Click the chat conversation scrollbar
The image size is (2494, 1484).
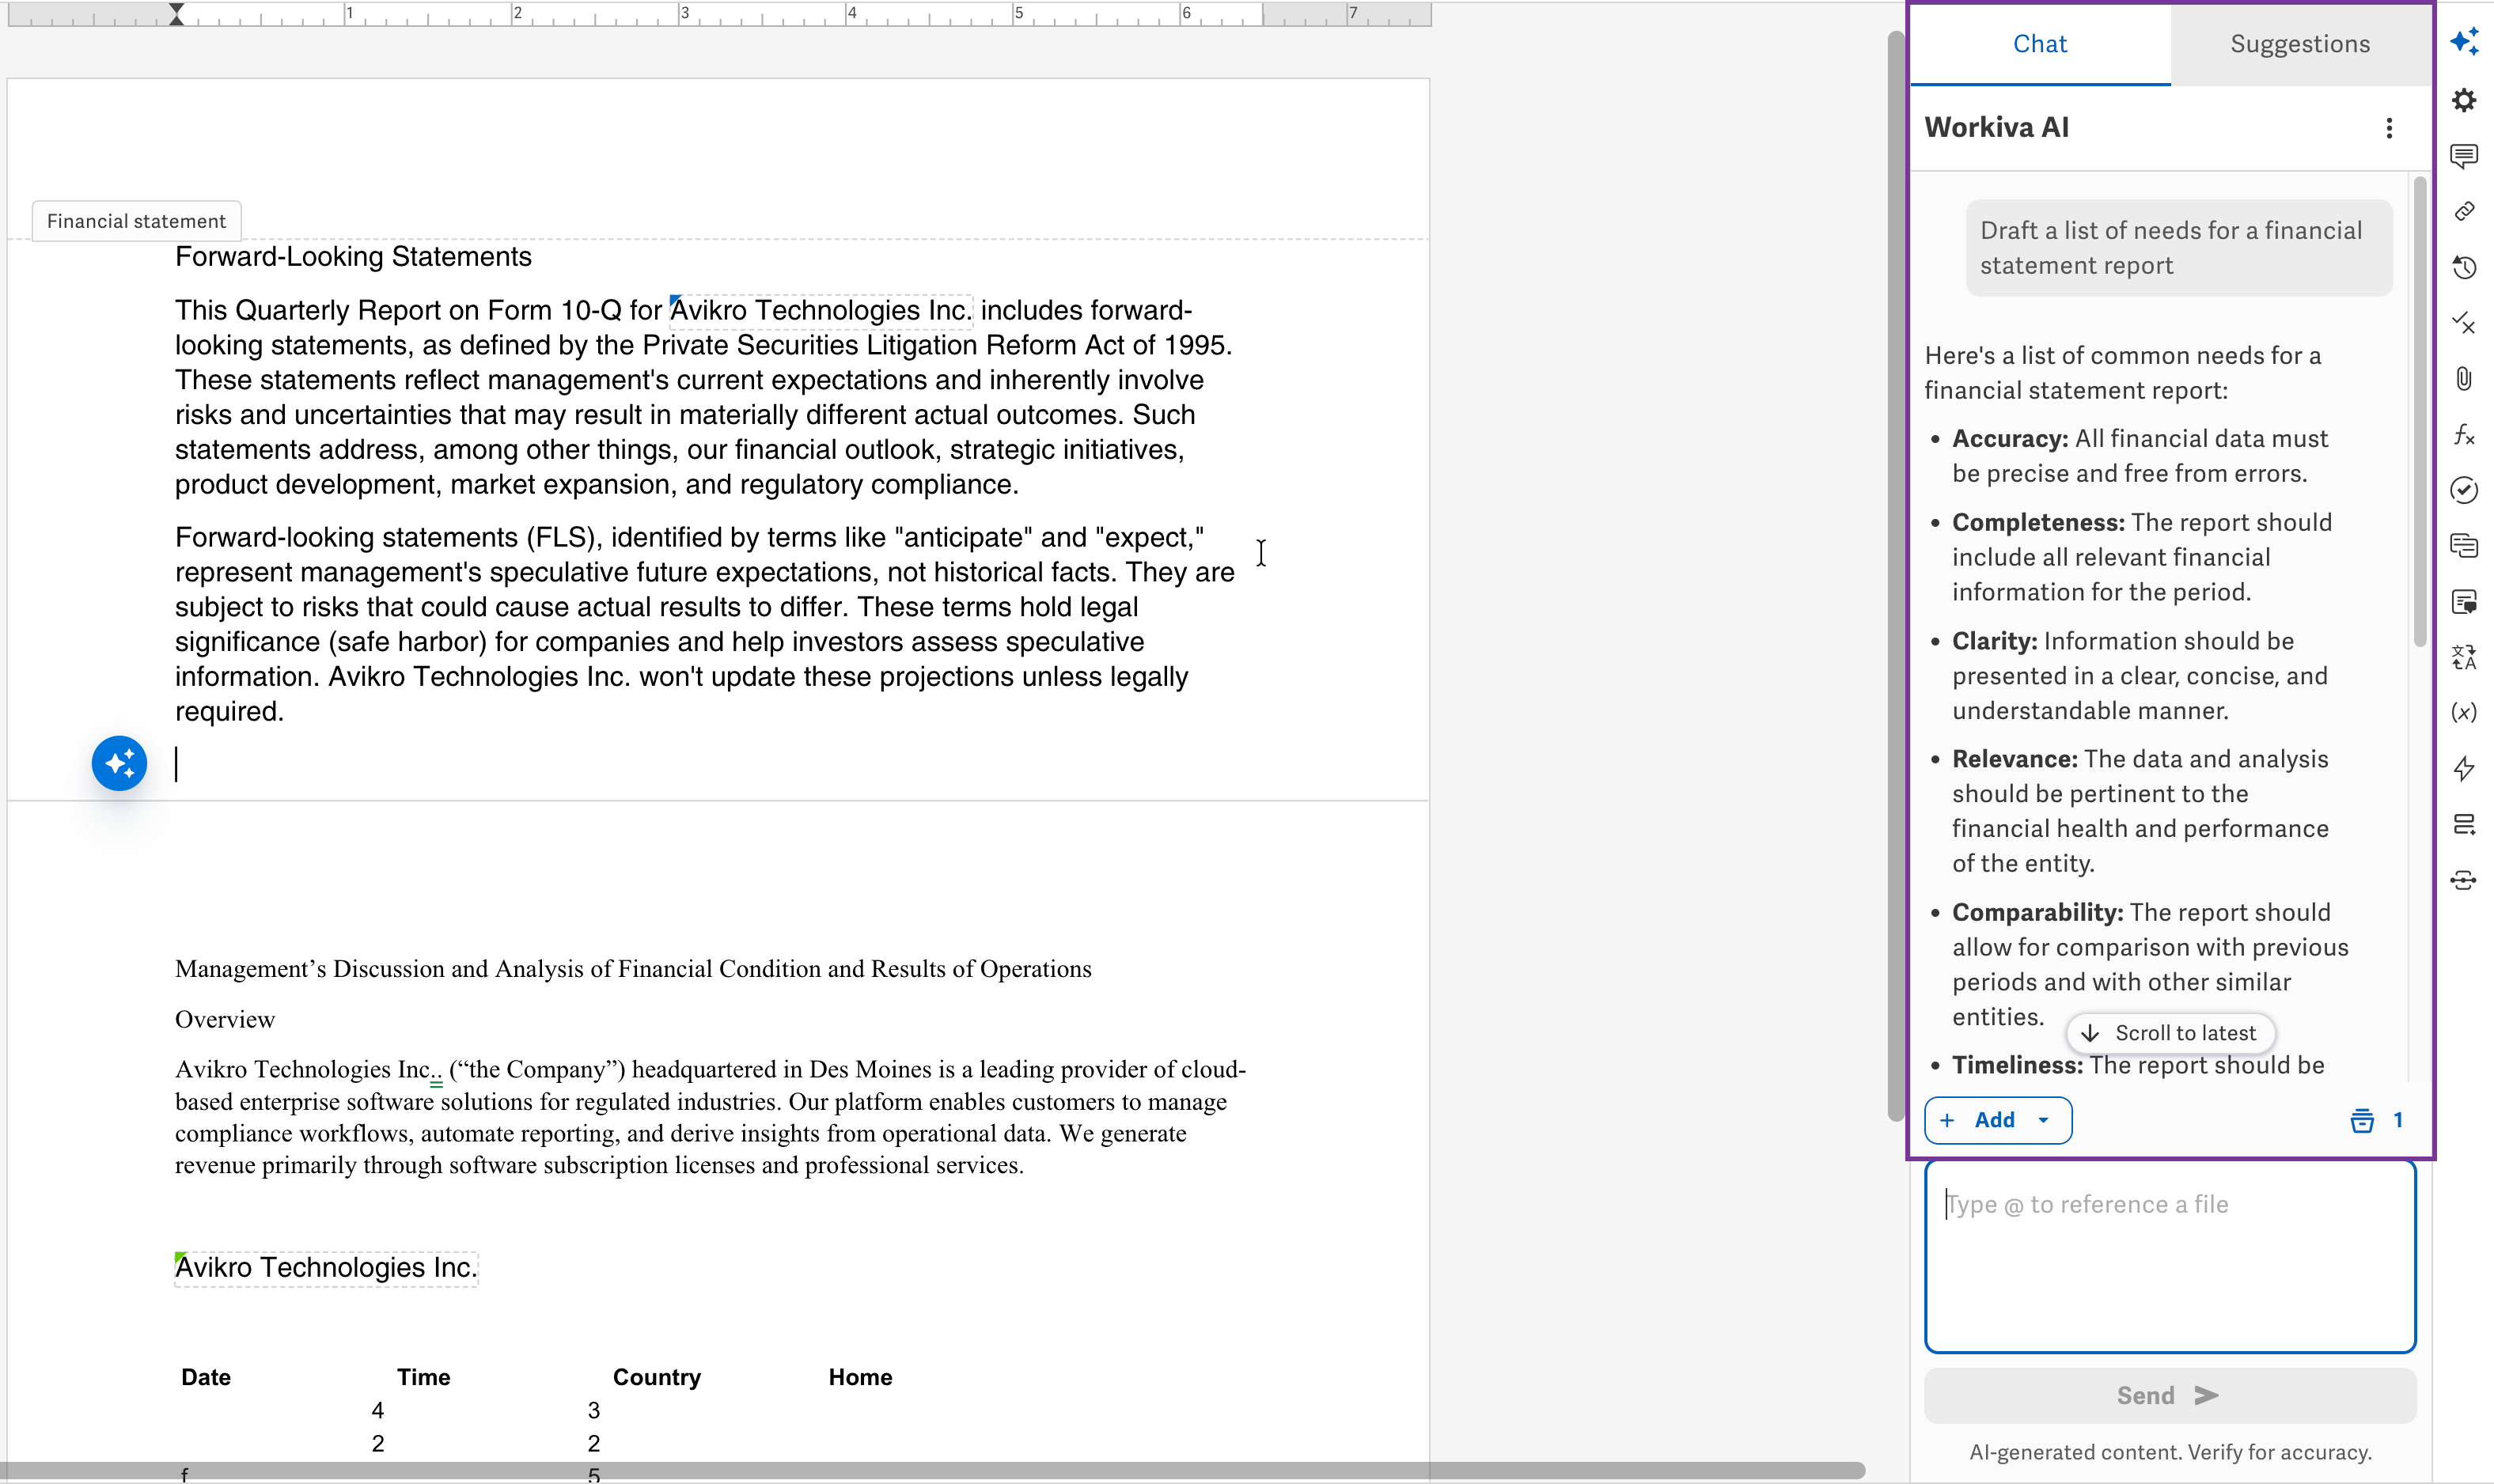[2419, 412]
